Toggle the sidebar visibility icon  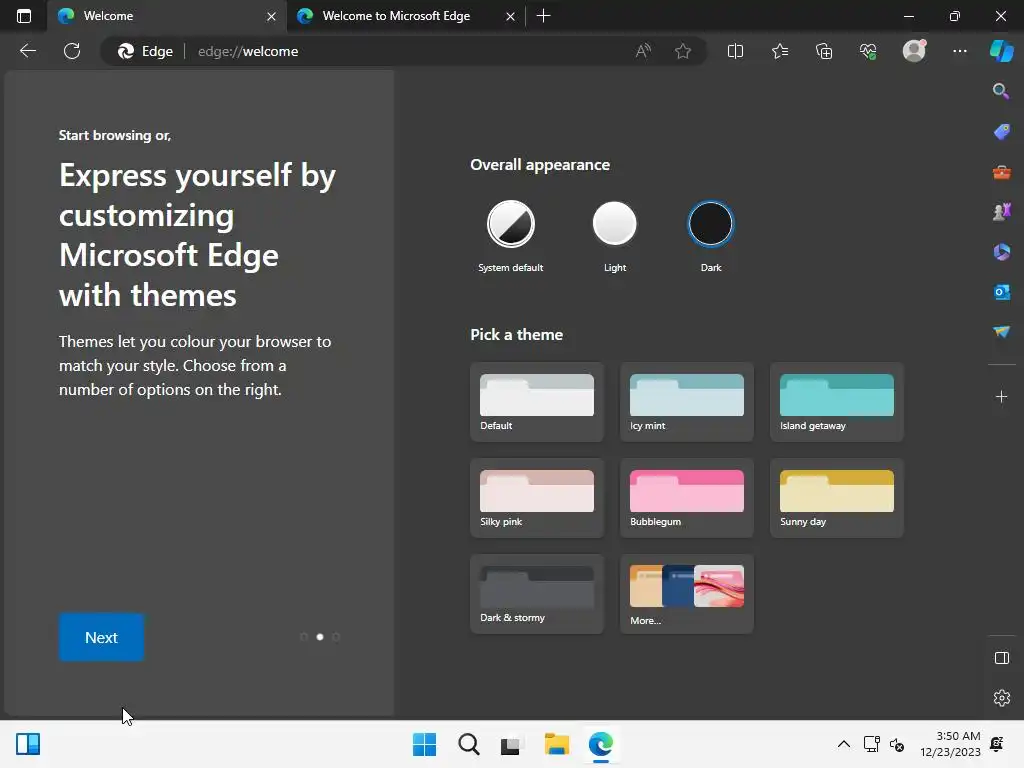1001,658
